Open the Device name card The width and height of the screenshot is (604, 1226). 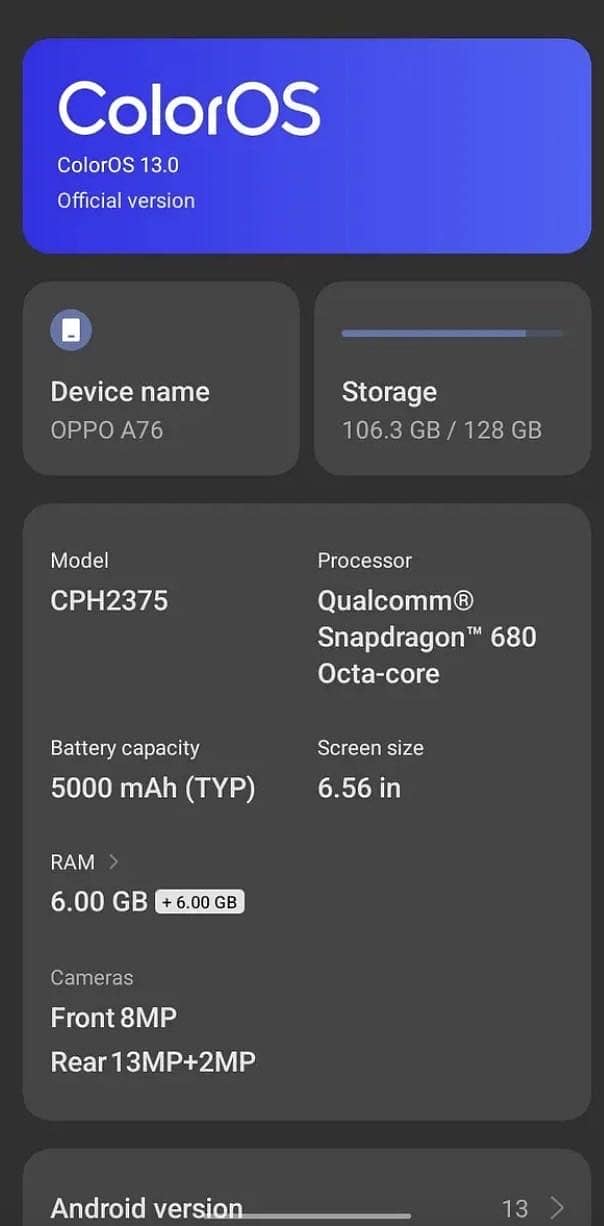pos(161,378)
